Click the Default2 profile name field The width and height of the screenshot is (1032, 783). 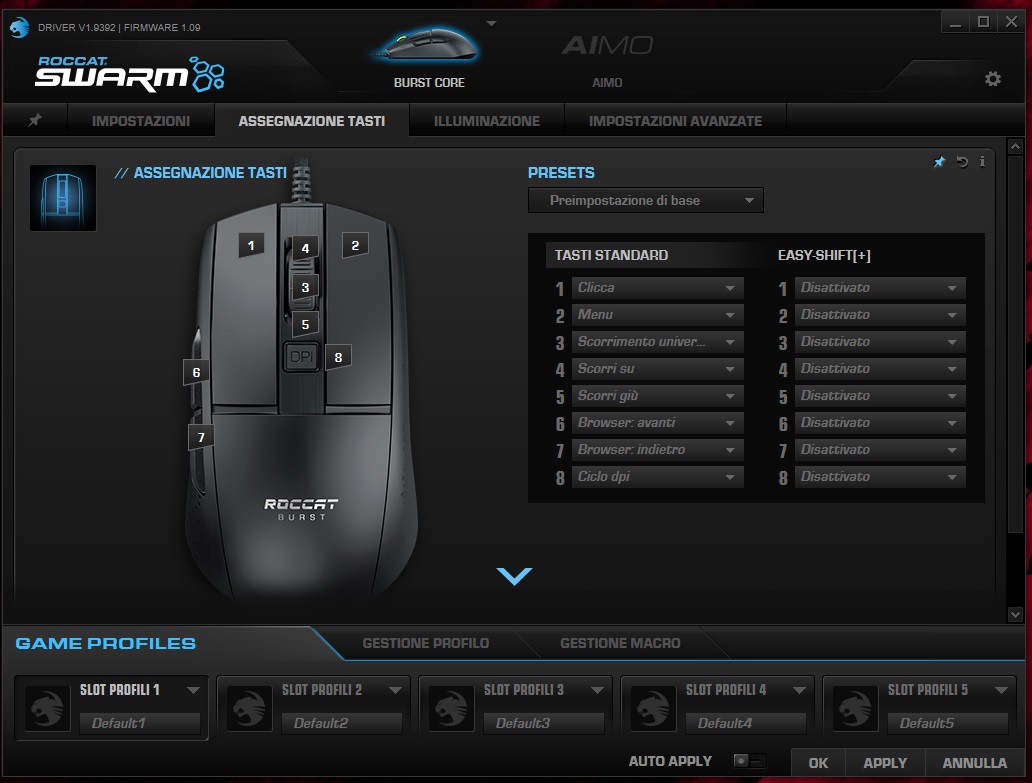coord(342,723)
